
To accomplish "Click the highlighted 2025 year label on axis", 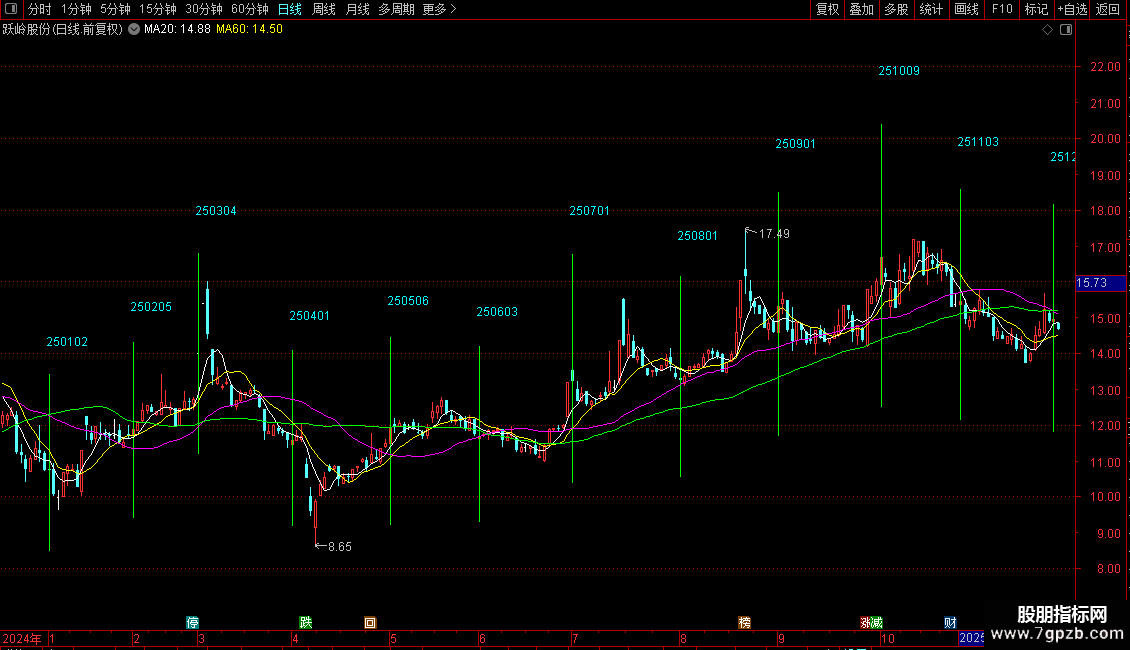I will [x=971, y=638].
